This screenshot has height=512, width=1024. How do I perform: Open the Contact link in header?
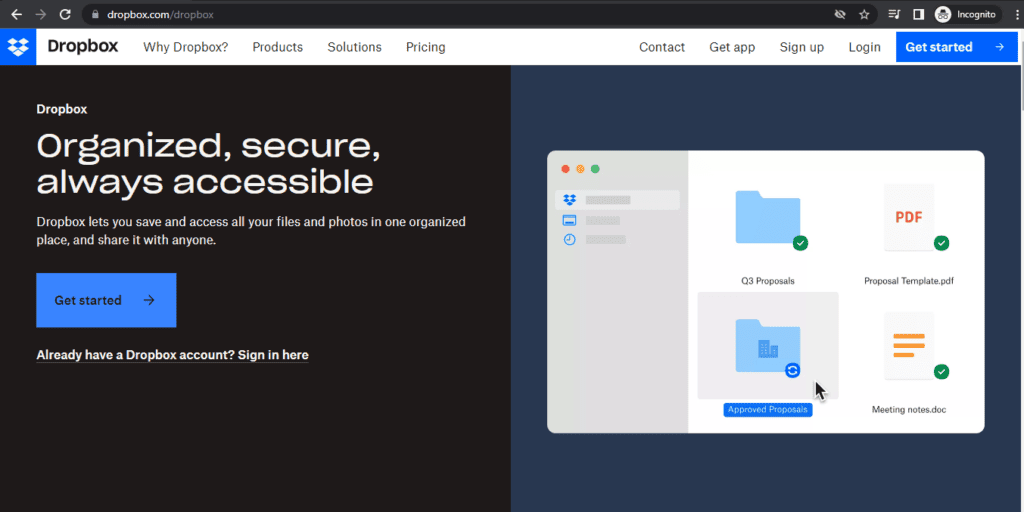(662, 47)
